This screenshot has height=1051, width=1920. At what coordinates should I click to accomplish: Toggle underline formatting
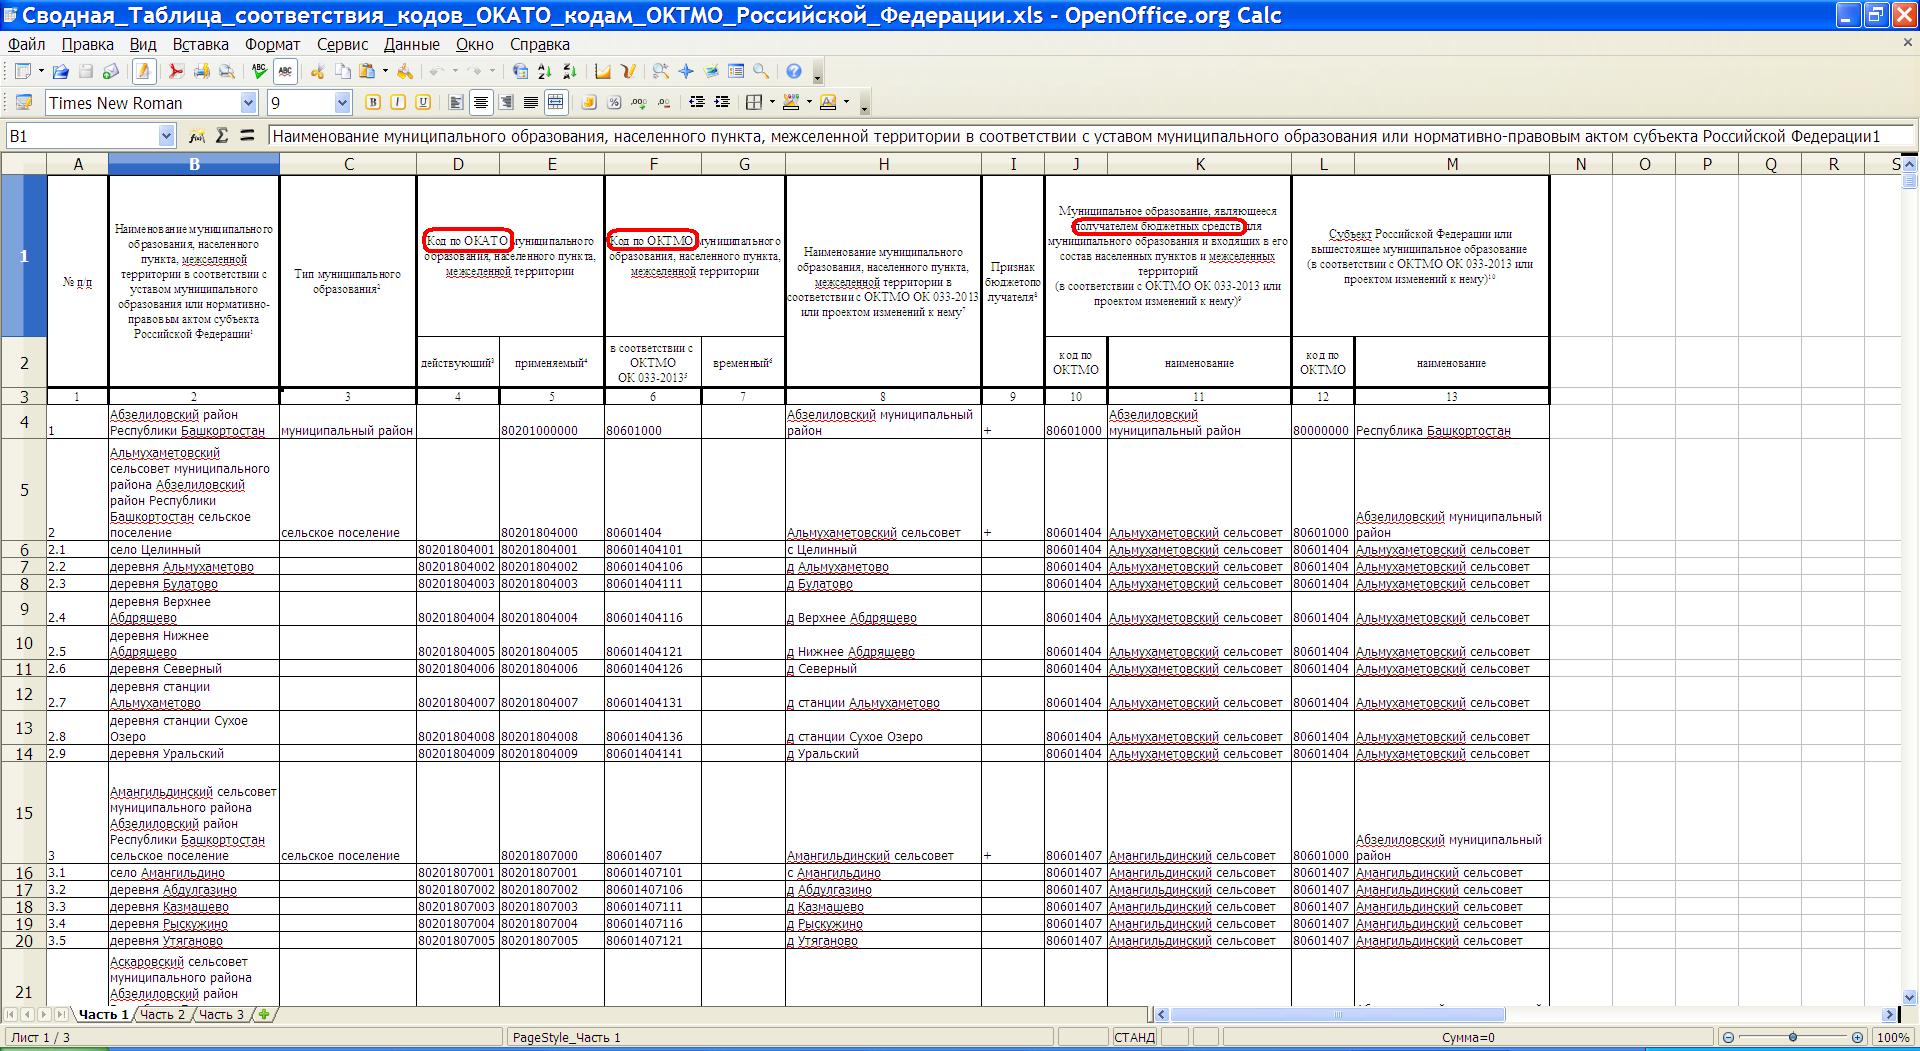(x=423, y=102)
